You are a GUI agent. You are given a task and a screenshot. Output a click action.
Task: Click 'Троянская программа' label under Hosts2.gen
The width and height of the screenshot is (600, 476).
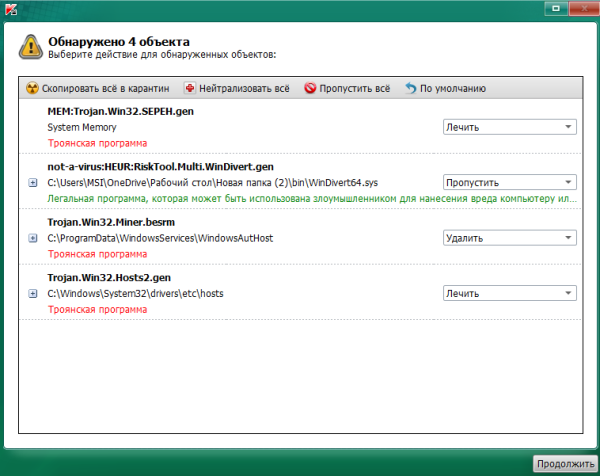pos(97,310)
